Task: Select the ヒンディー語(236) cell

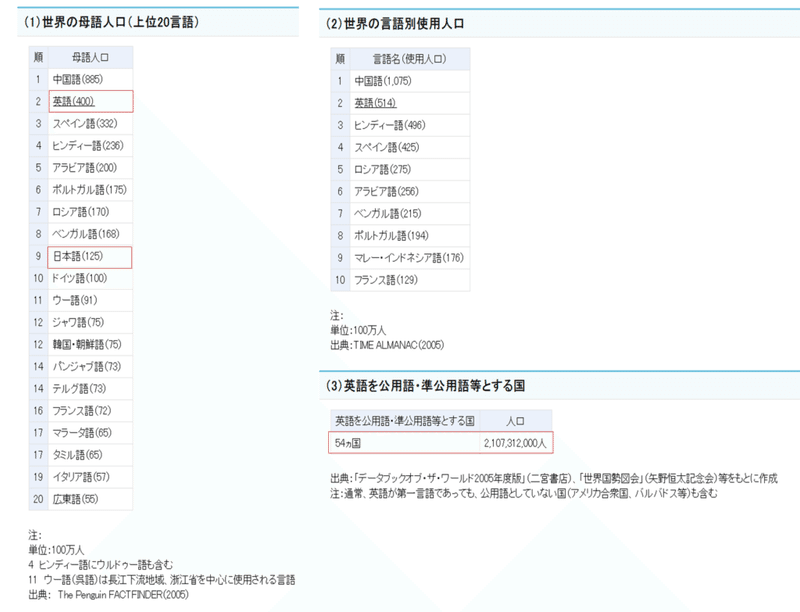Action: pos(90,146)
